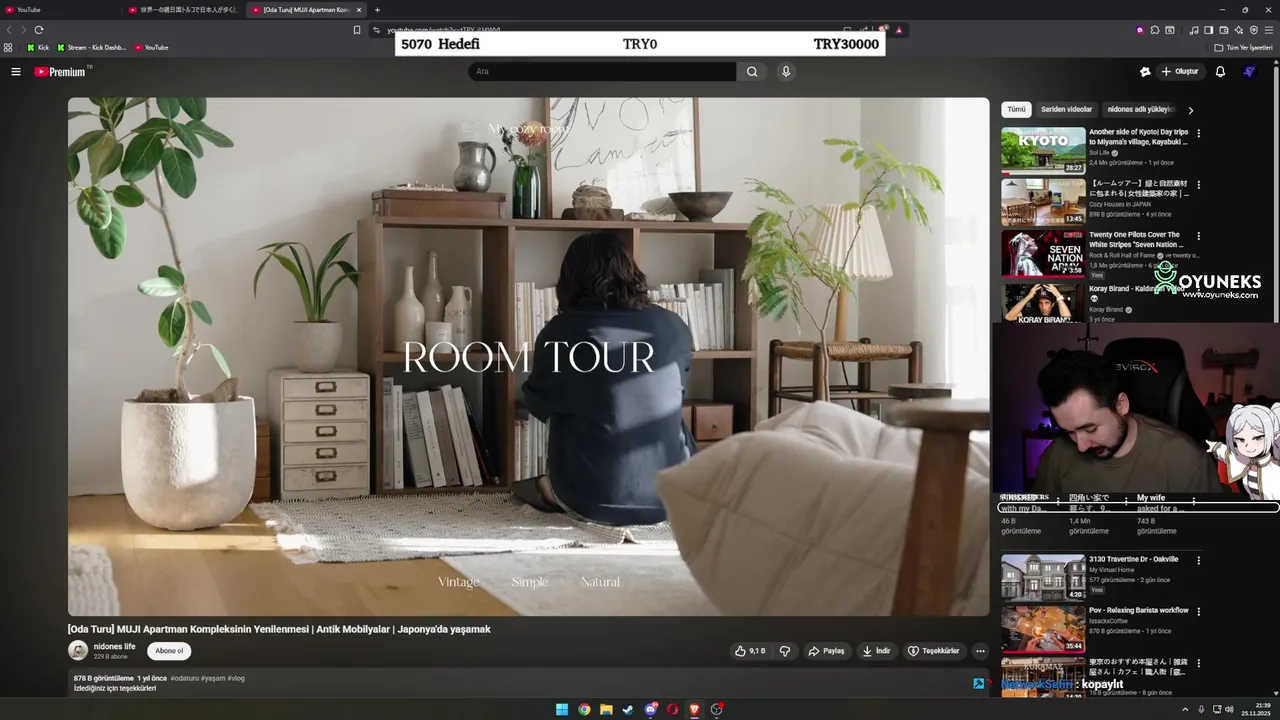1280x720 pixels.
Task: Open more actions three-dot menu
Action: (x=980, y=651)
